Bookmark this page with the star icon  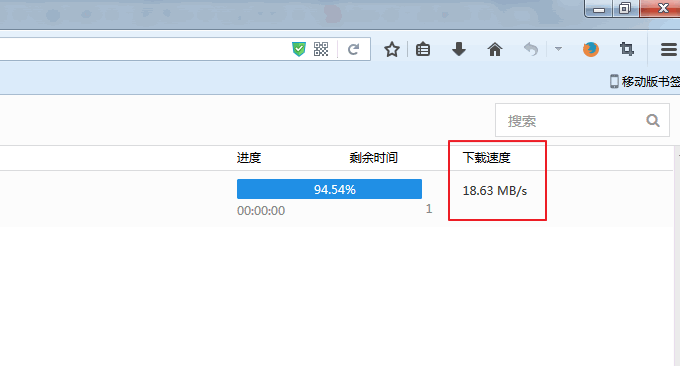[392, 49]
